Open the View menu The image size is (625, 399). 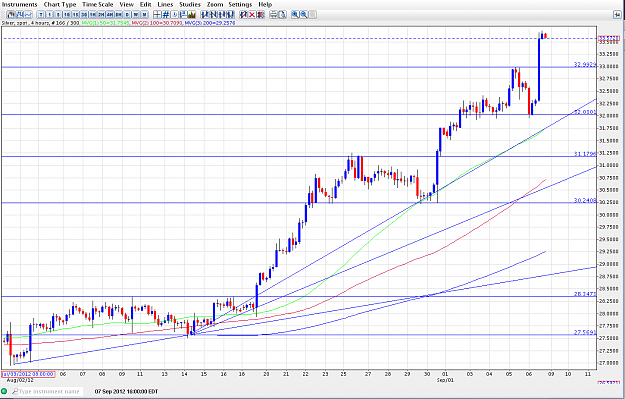point(127,4)
